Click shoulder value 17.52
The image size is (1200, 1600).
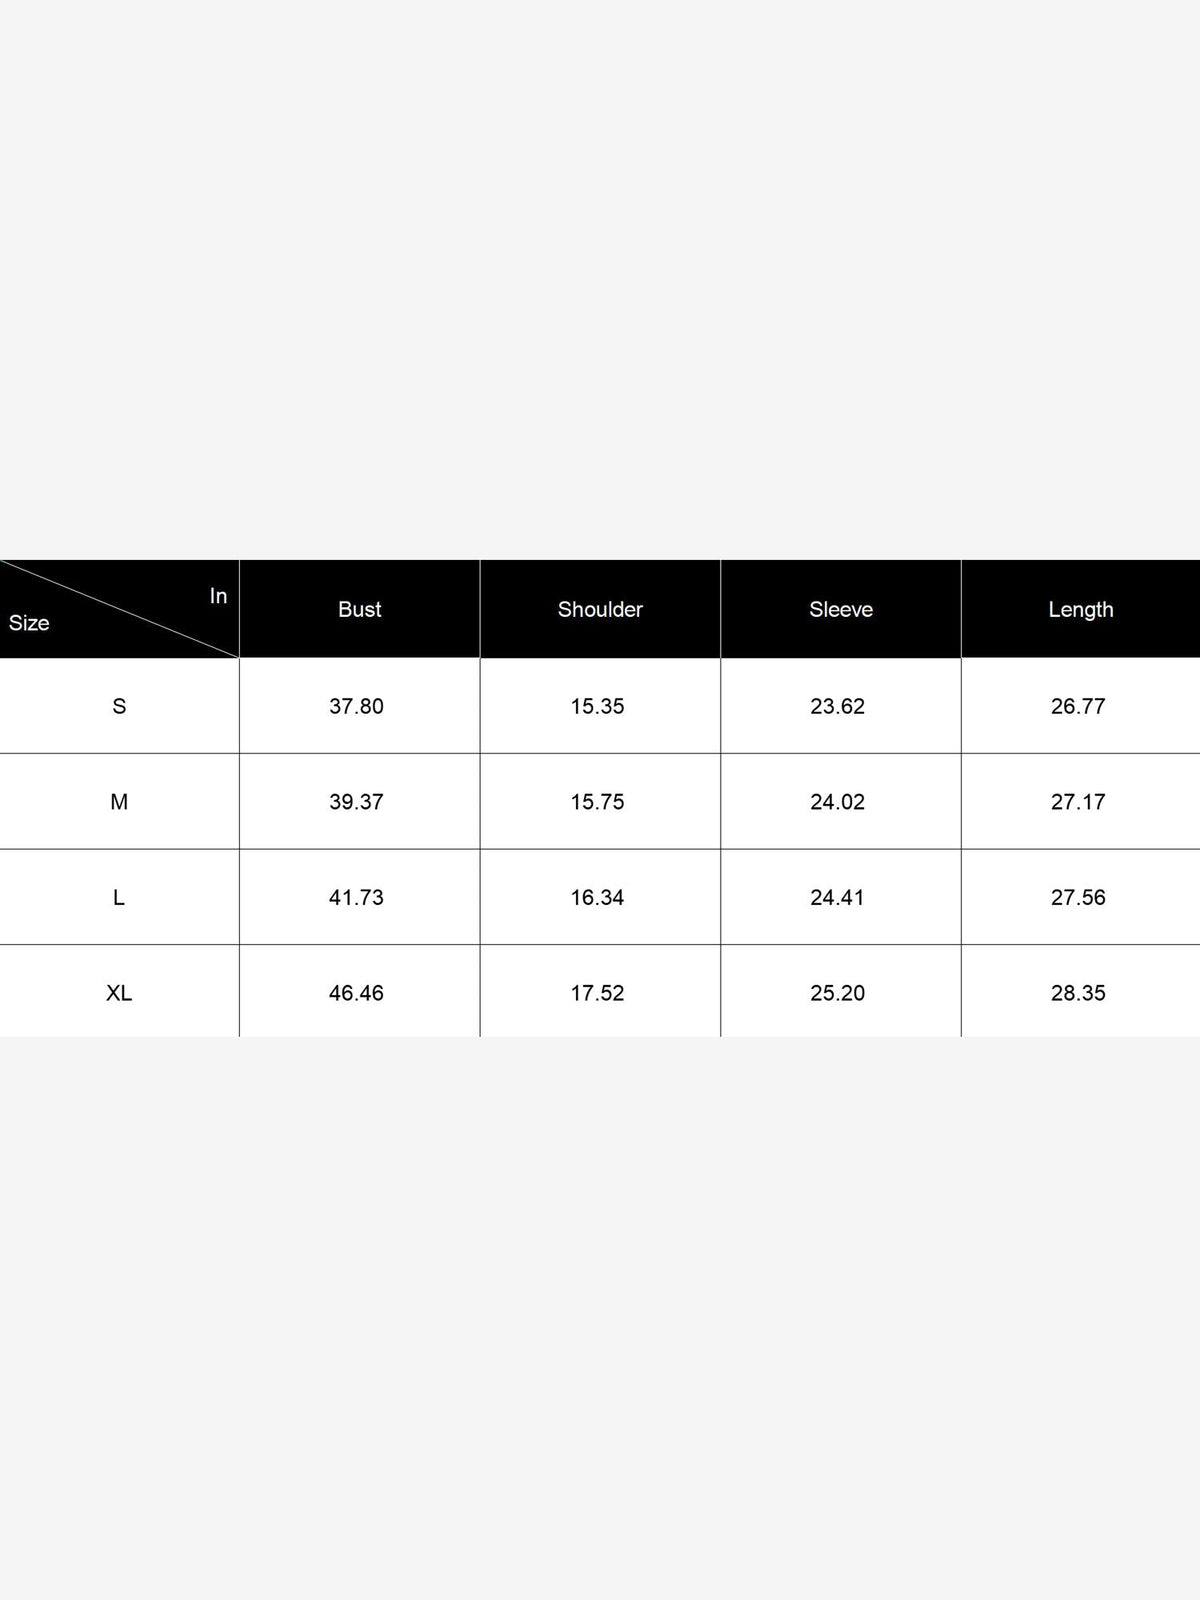(598, 993)
